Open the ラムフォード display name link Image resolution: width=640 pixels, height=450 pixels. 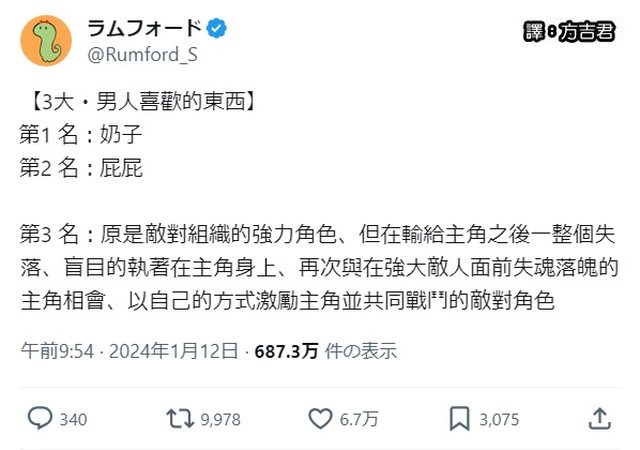(144, 29)
